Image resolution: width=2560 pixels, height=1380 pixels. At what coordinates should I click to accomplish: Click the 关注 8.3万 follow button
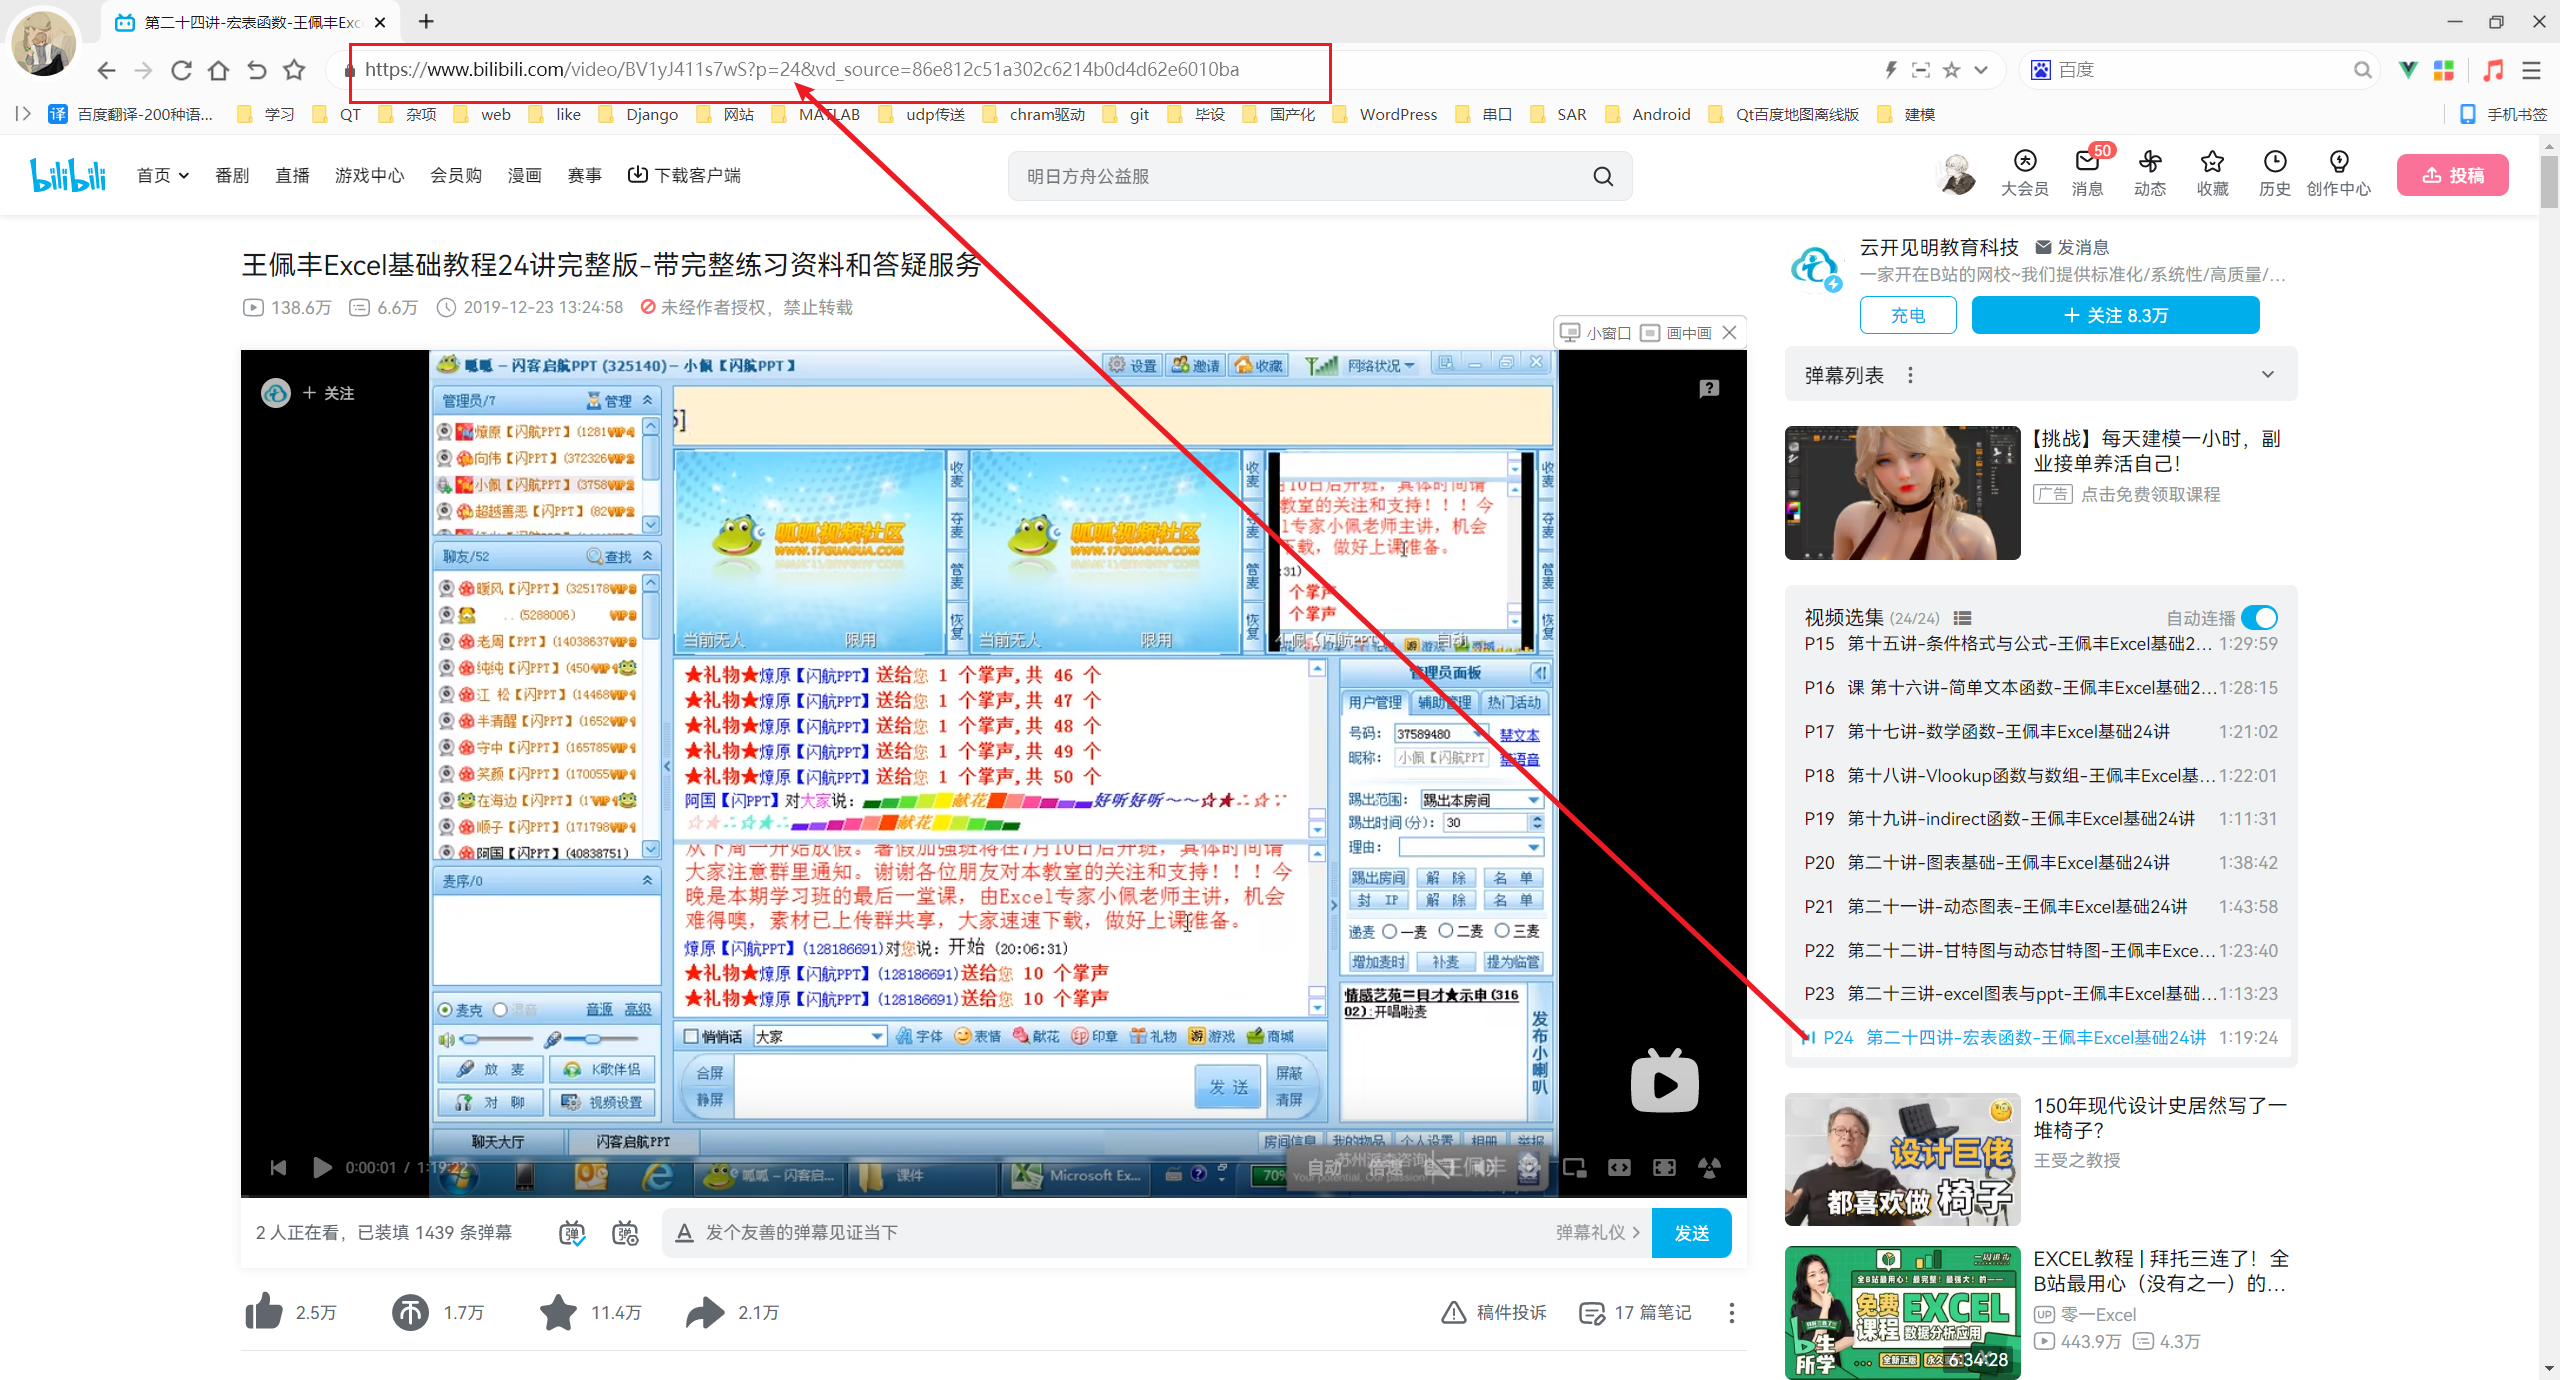pos(2115,315)
